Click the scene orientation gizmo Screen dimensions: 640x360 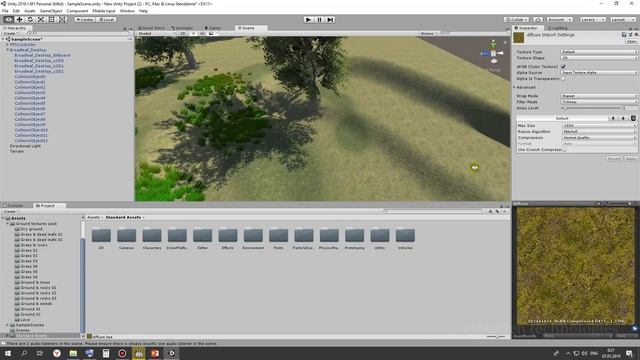pyautogui.click(x=493, y=53)
